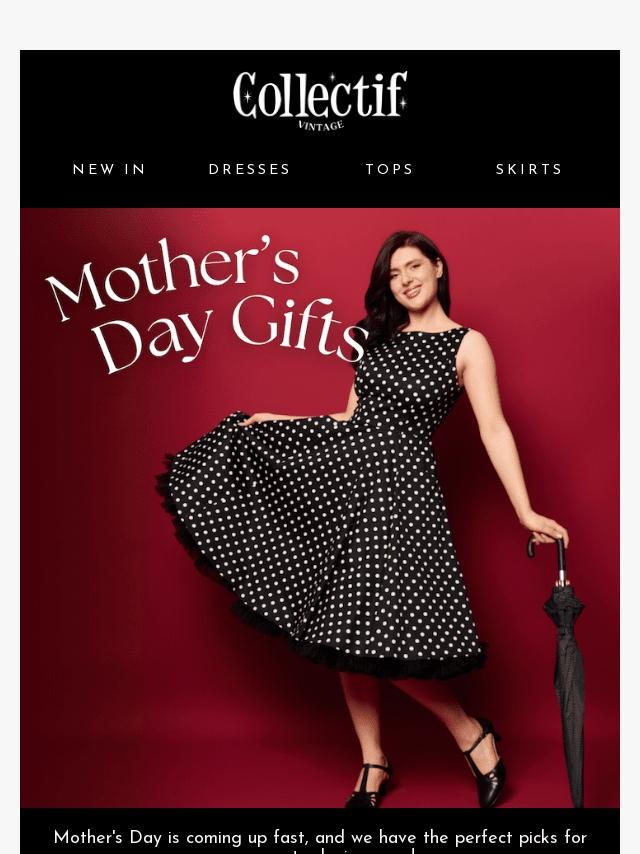Select the TOPS navigation link
This screenshot has width=640, height=854.
(389, 169)
